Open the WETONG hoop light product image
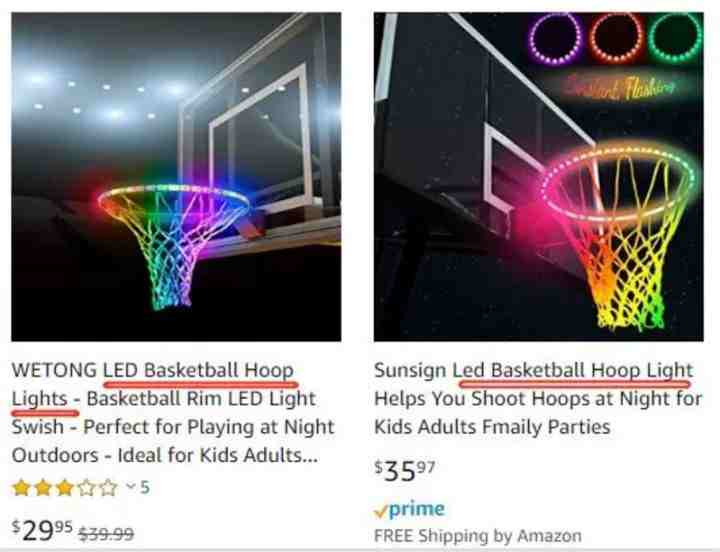720x552 pixels. [x=176, y=177]
